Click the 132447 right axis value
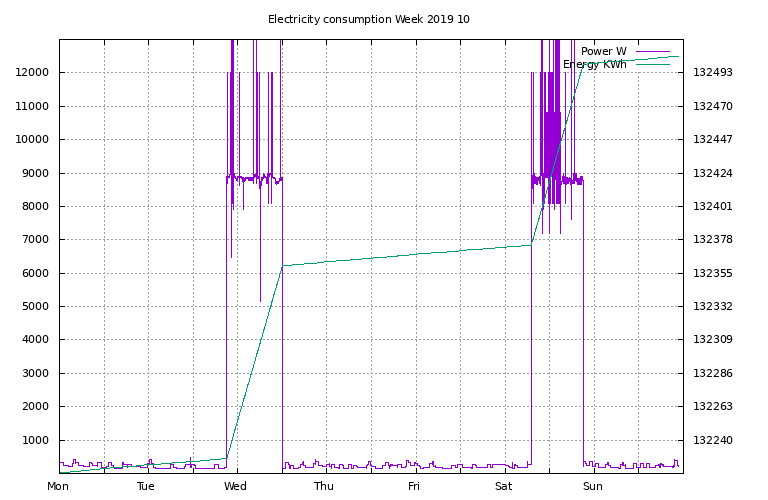 713,140
